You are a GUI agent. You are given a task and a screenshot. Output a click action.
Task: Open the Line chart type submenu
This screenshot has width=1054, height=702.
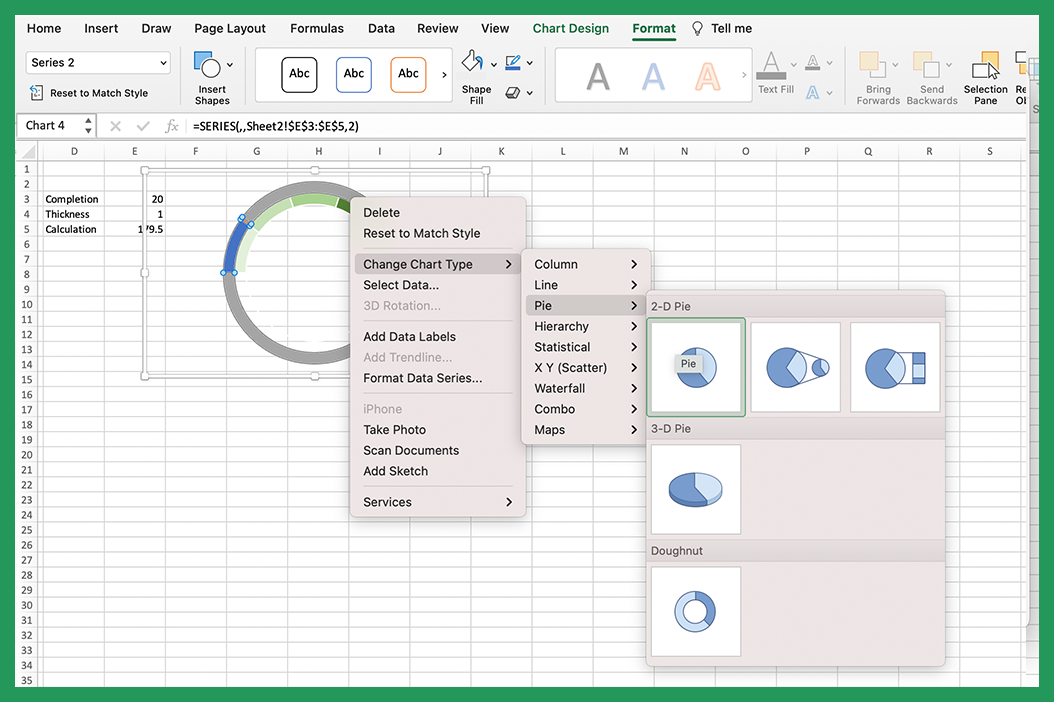(584, 285)
